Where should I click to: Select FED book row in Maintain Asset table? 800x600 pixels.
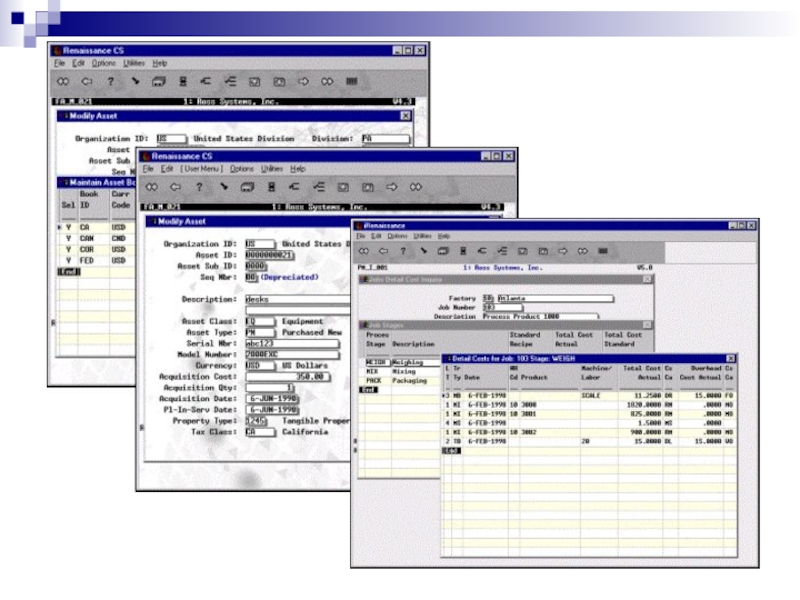pyautogui.click(x=96, y=261)
